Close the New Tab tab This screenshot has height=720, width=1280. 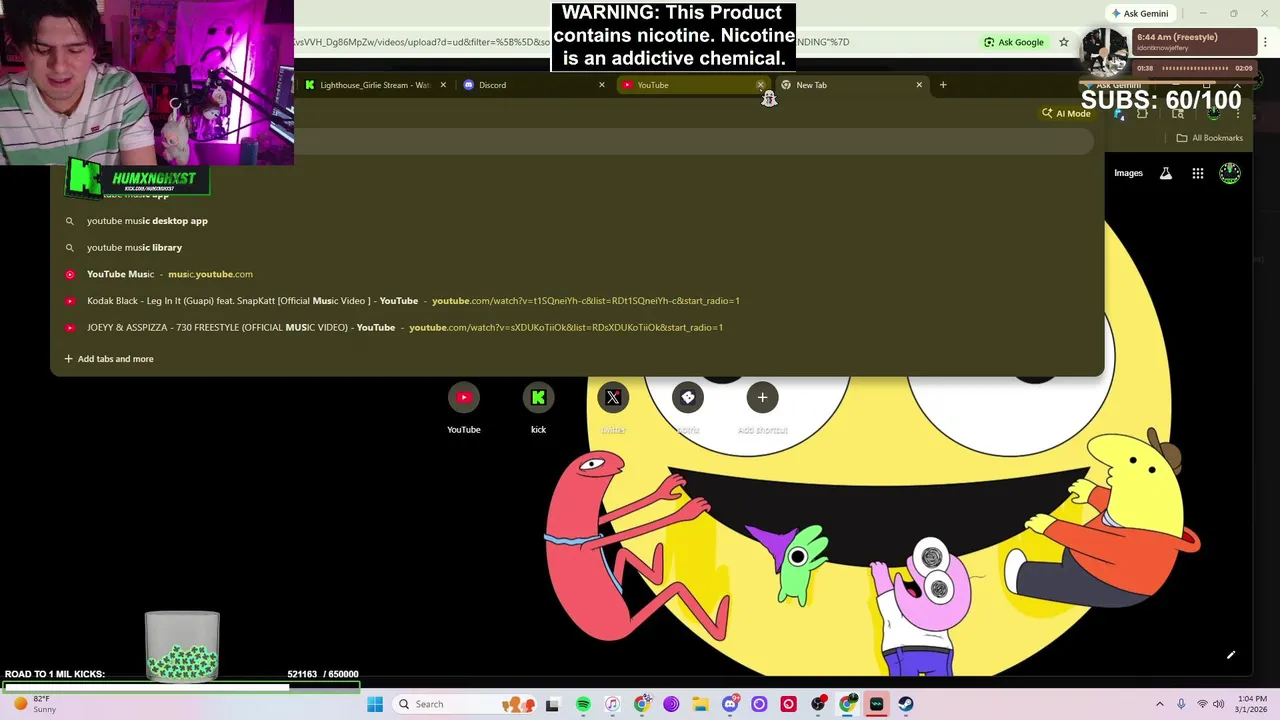coord(919,85)
